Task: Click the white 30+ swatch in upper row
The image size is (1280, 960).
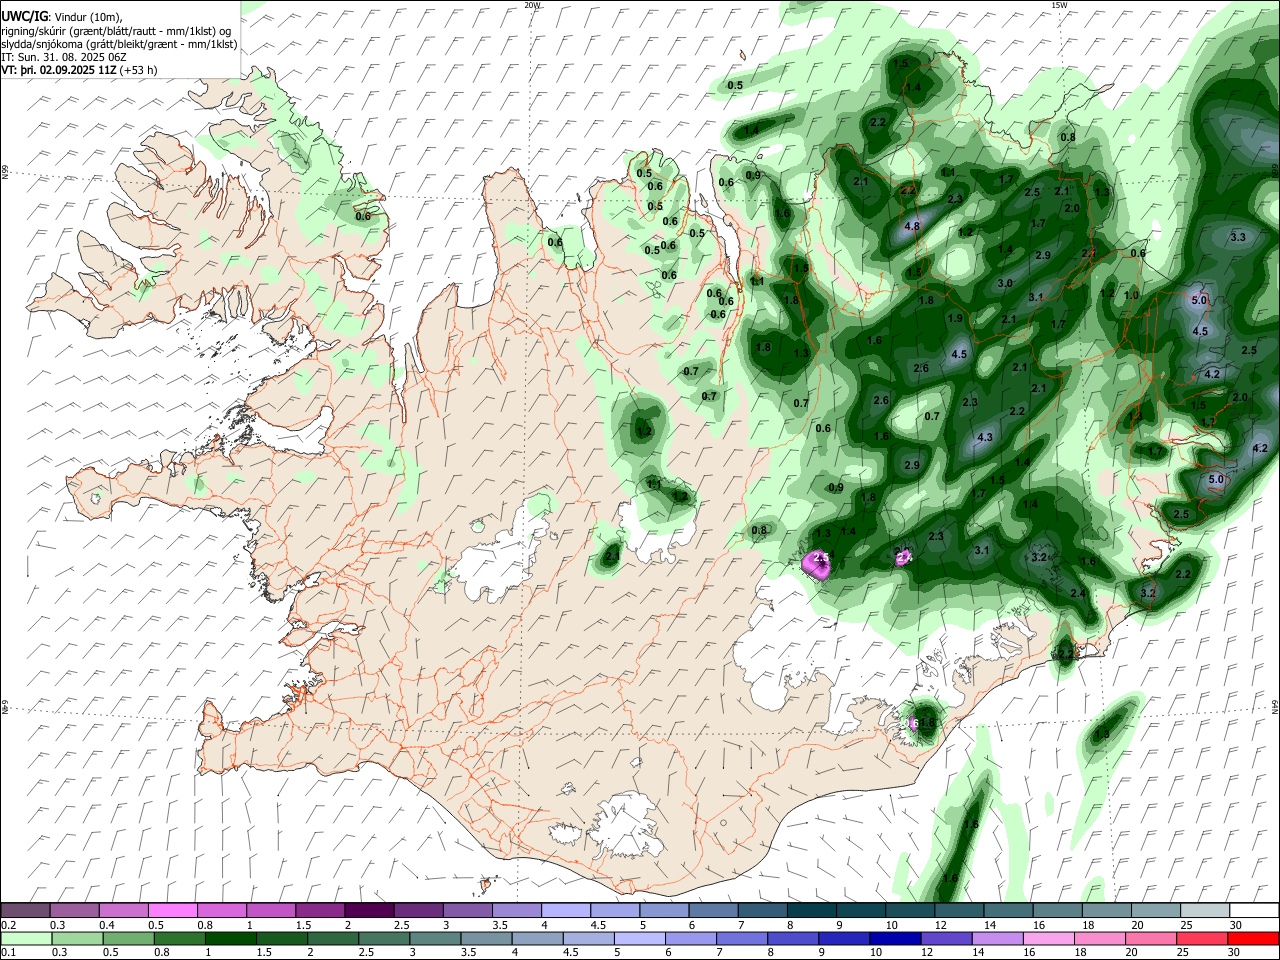Action: (x=1254, y=910)
